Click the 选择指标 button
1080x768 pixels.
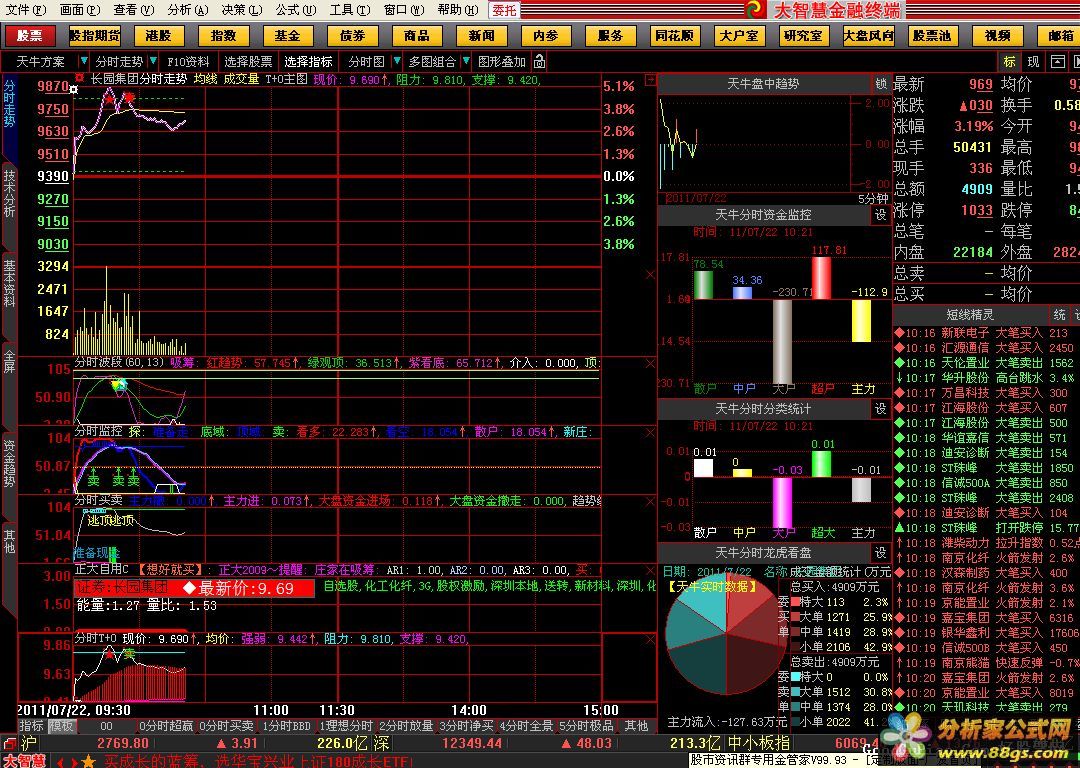(x=309, y=62)
